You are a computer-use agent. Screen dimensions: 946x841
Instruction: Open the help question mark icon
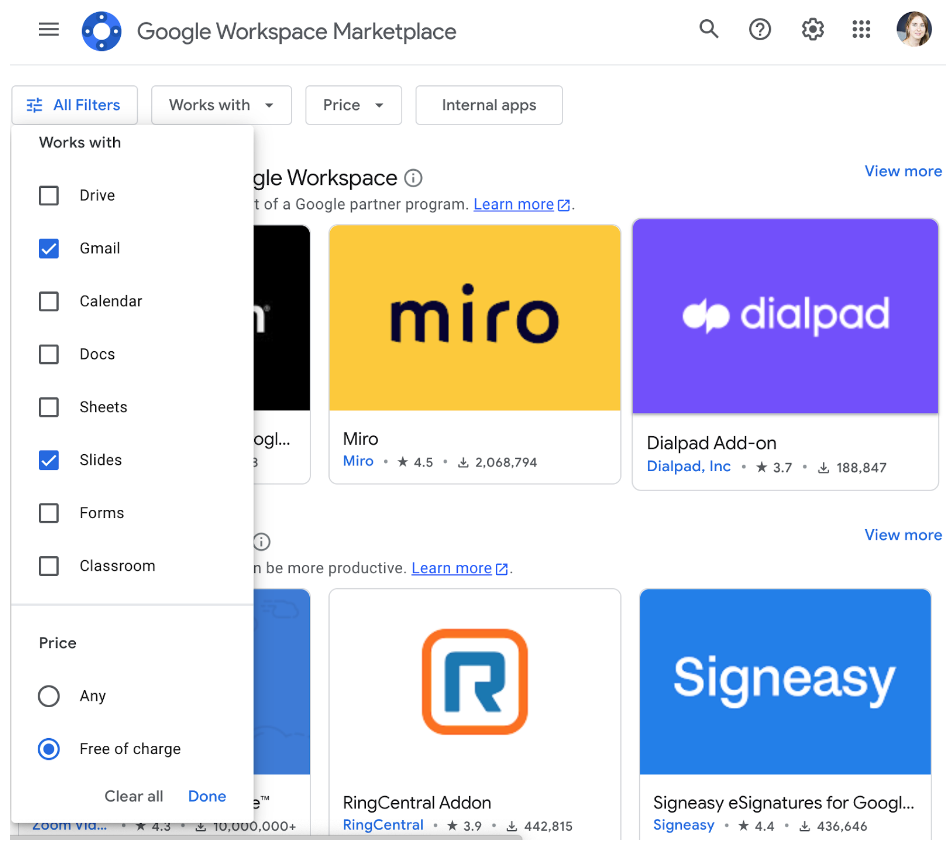tap(760, 29)
